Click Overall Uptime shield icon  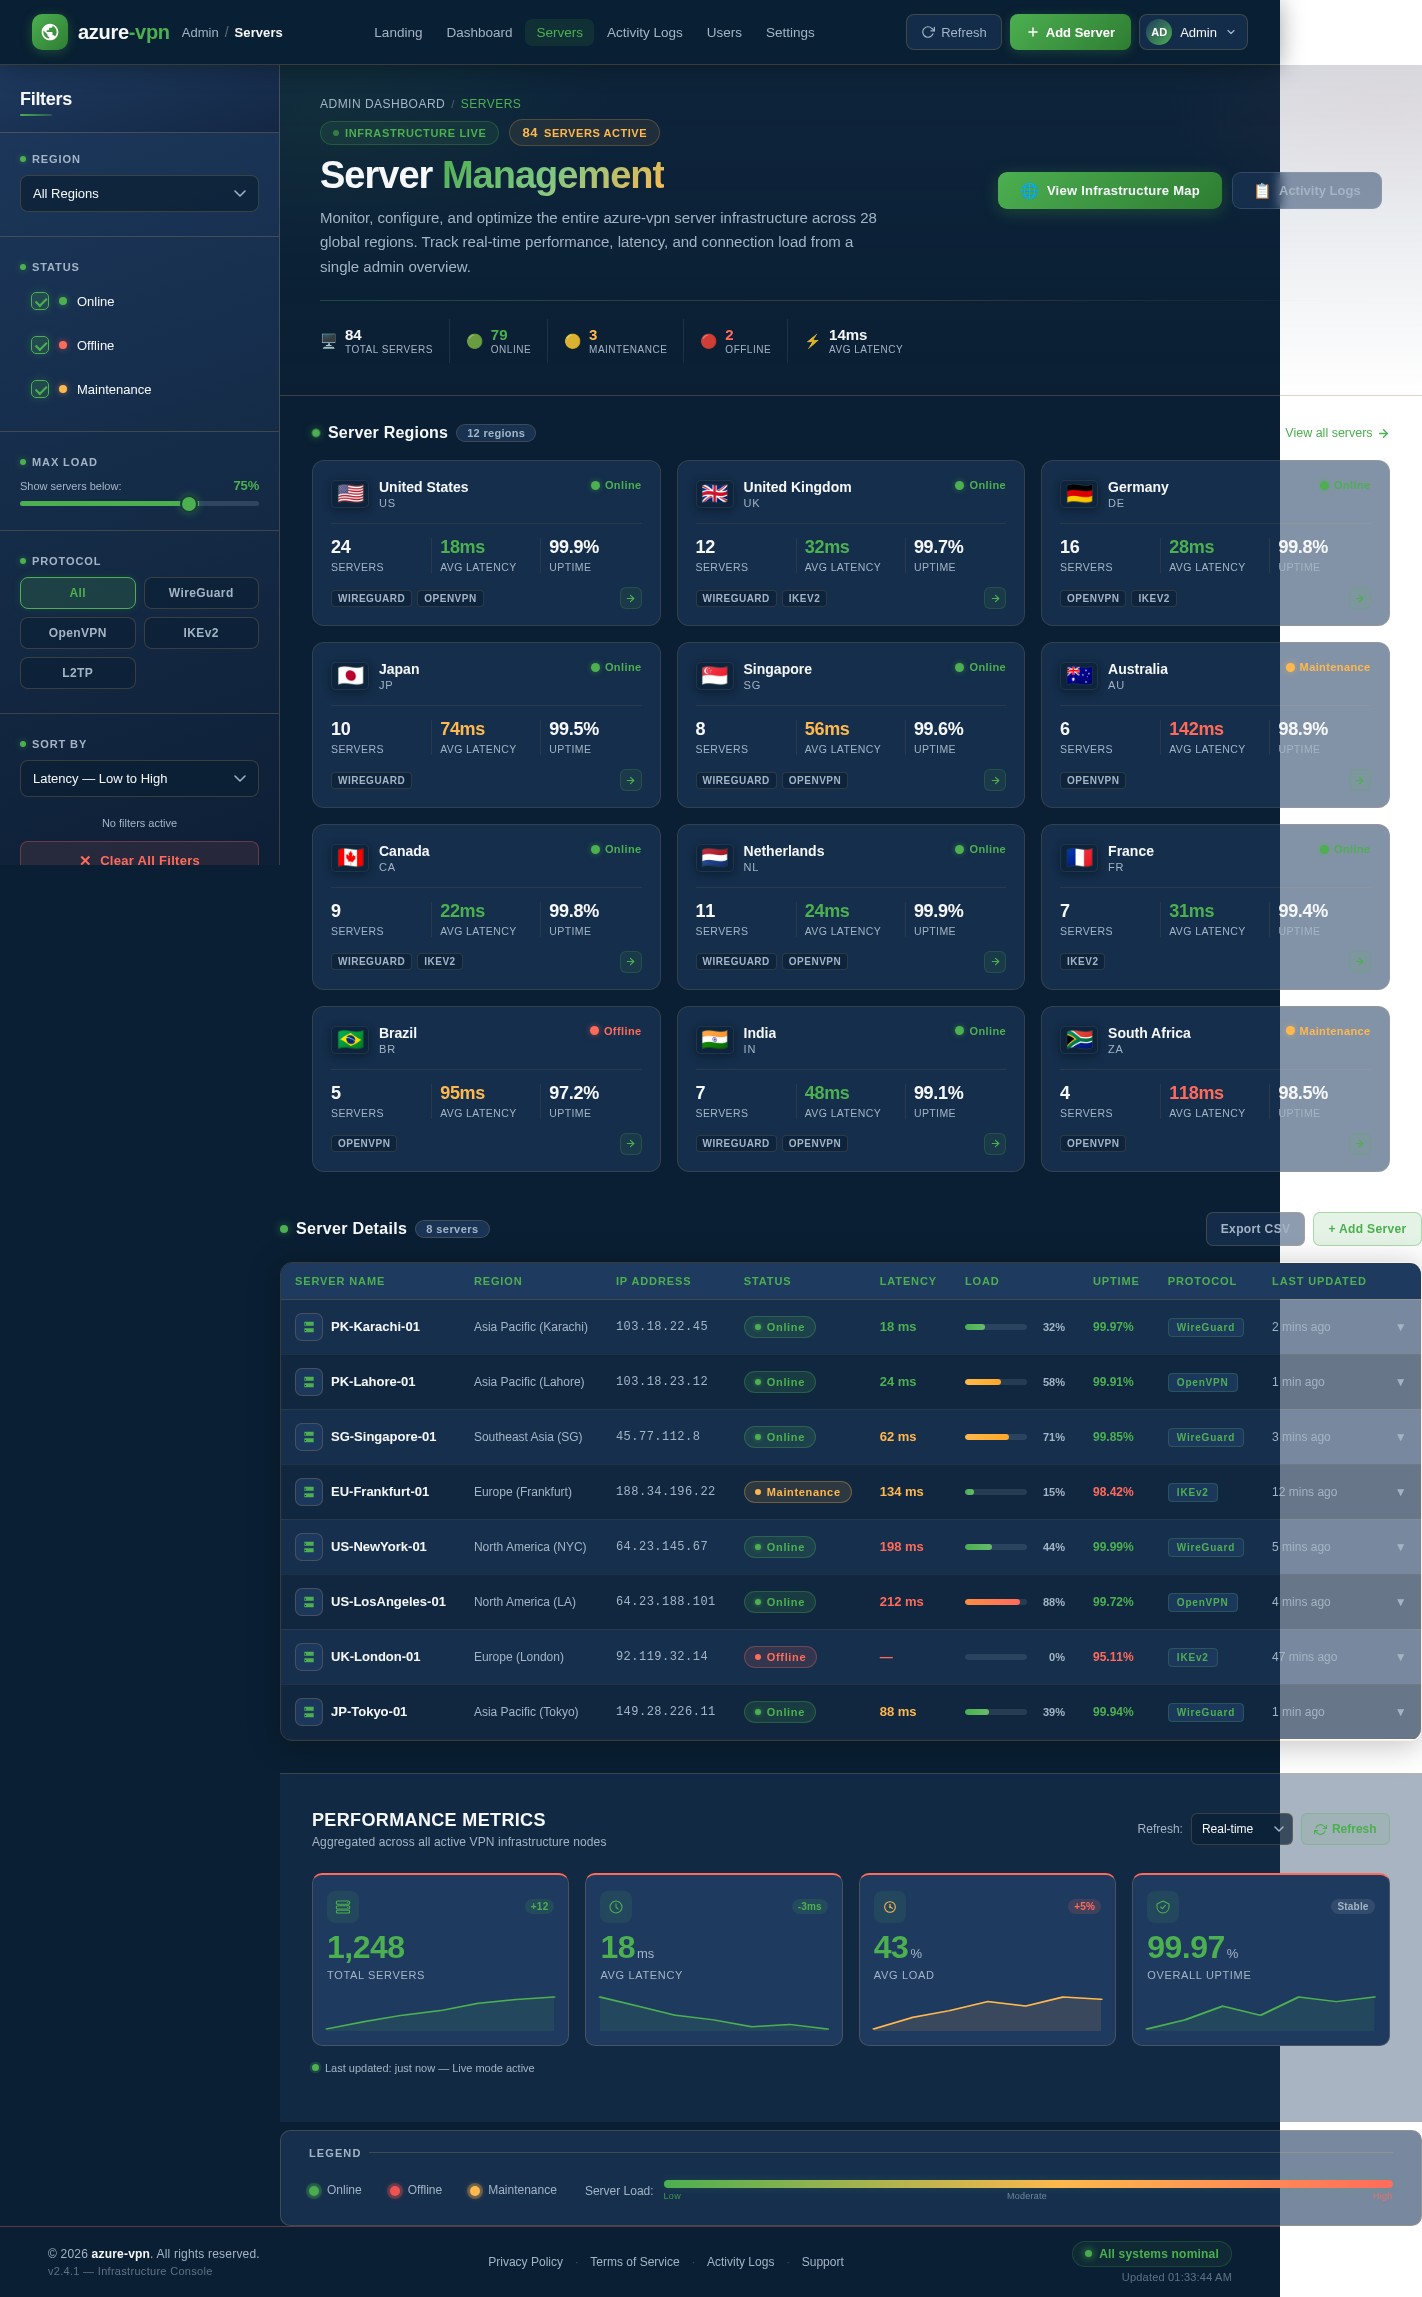tap(1163, 1907)
